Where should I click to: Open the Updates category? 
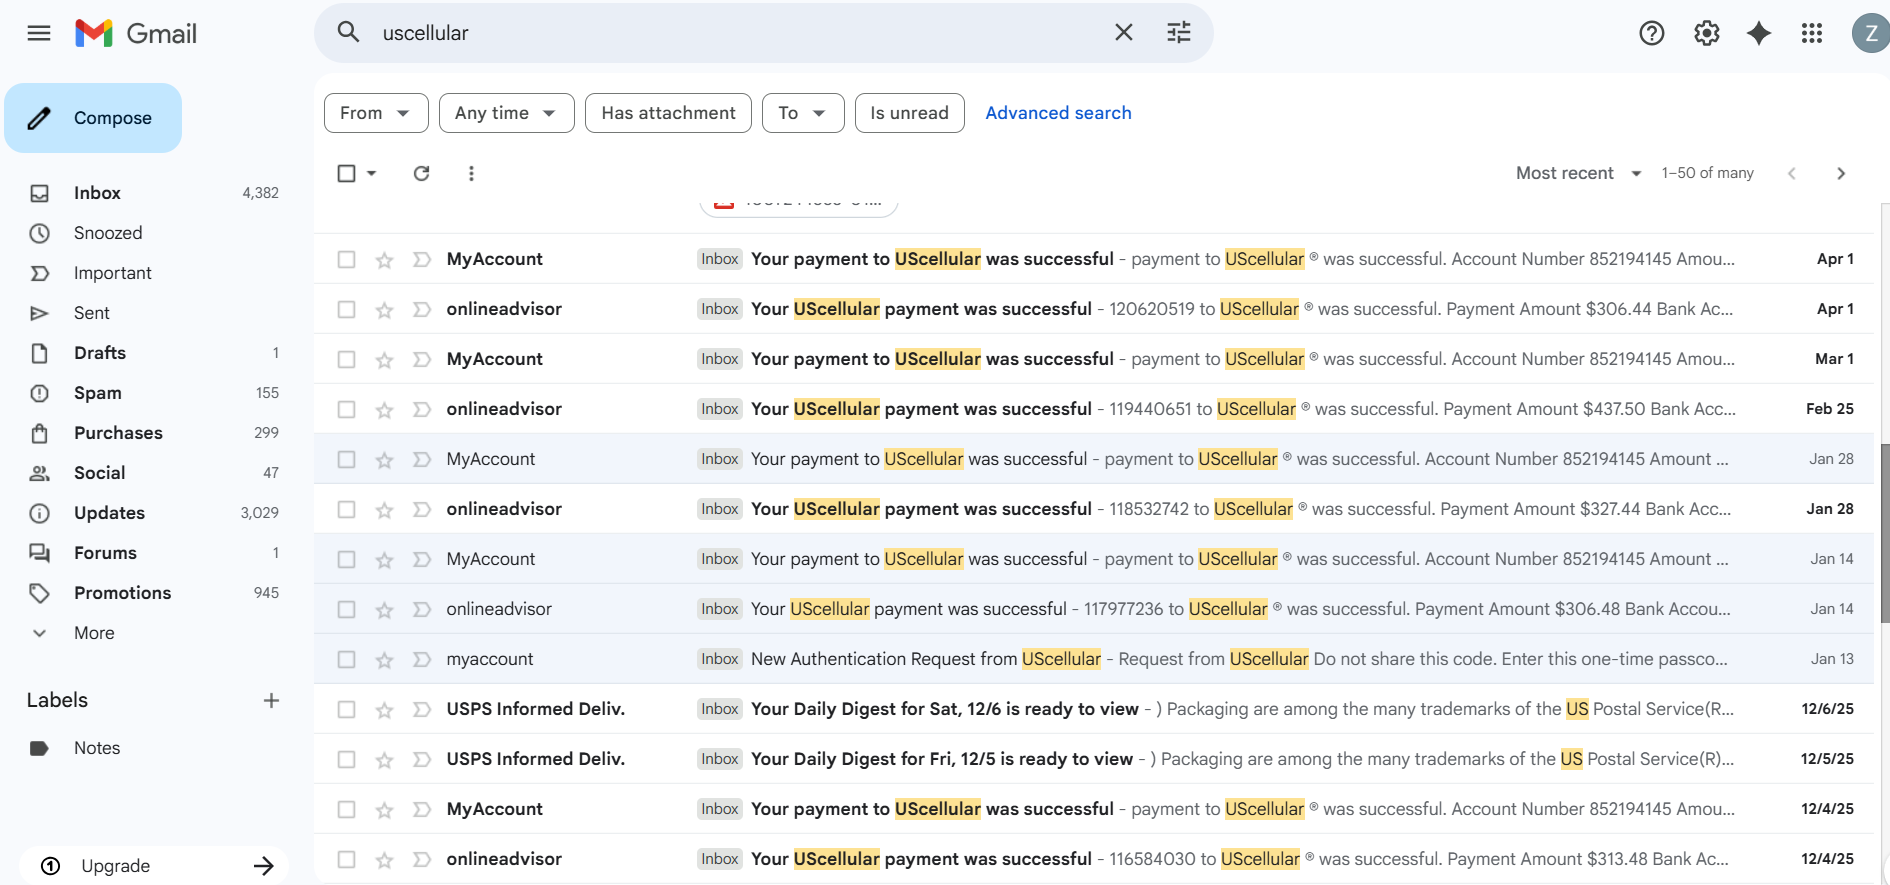109,513
